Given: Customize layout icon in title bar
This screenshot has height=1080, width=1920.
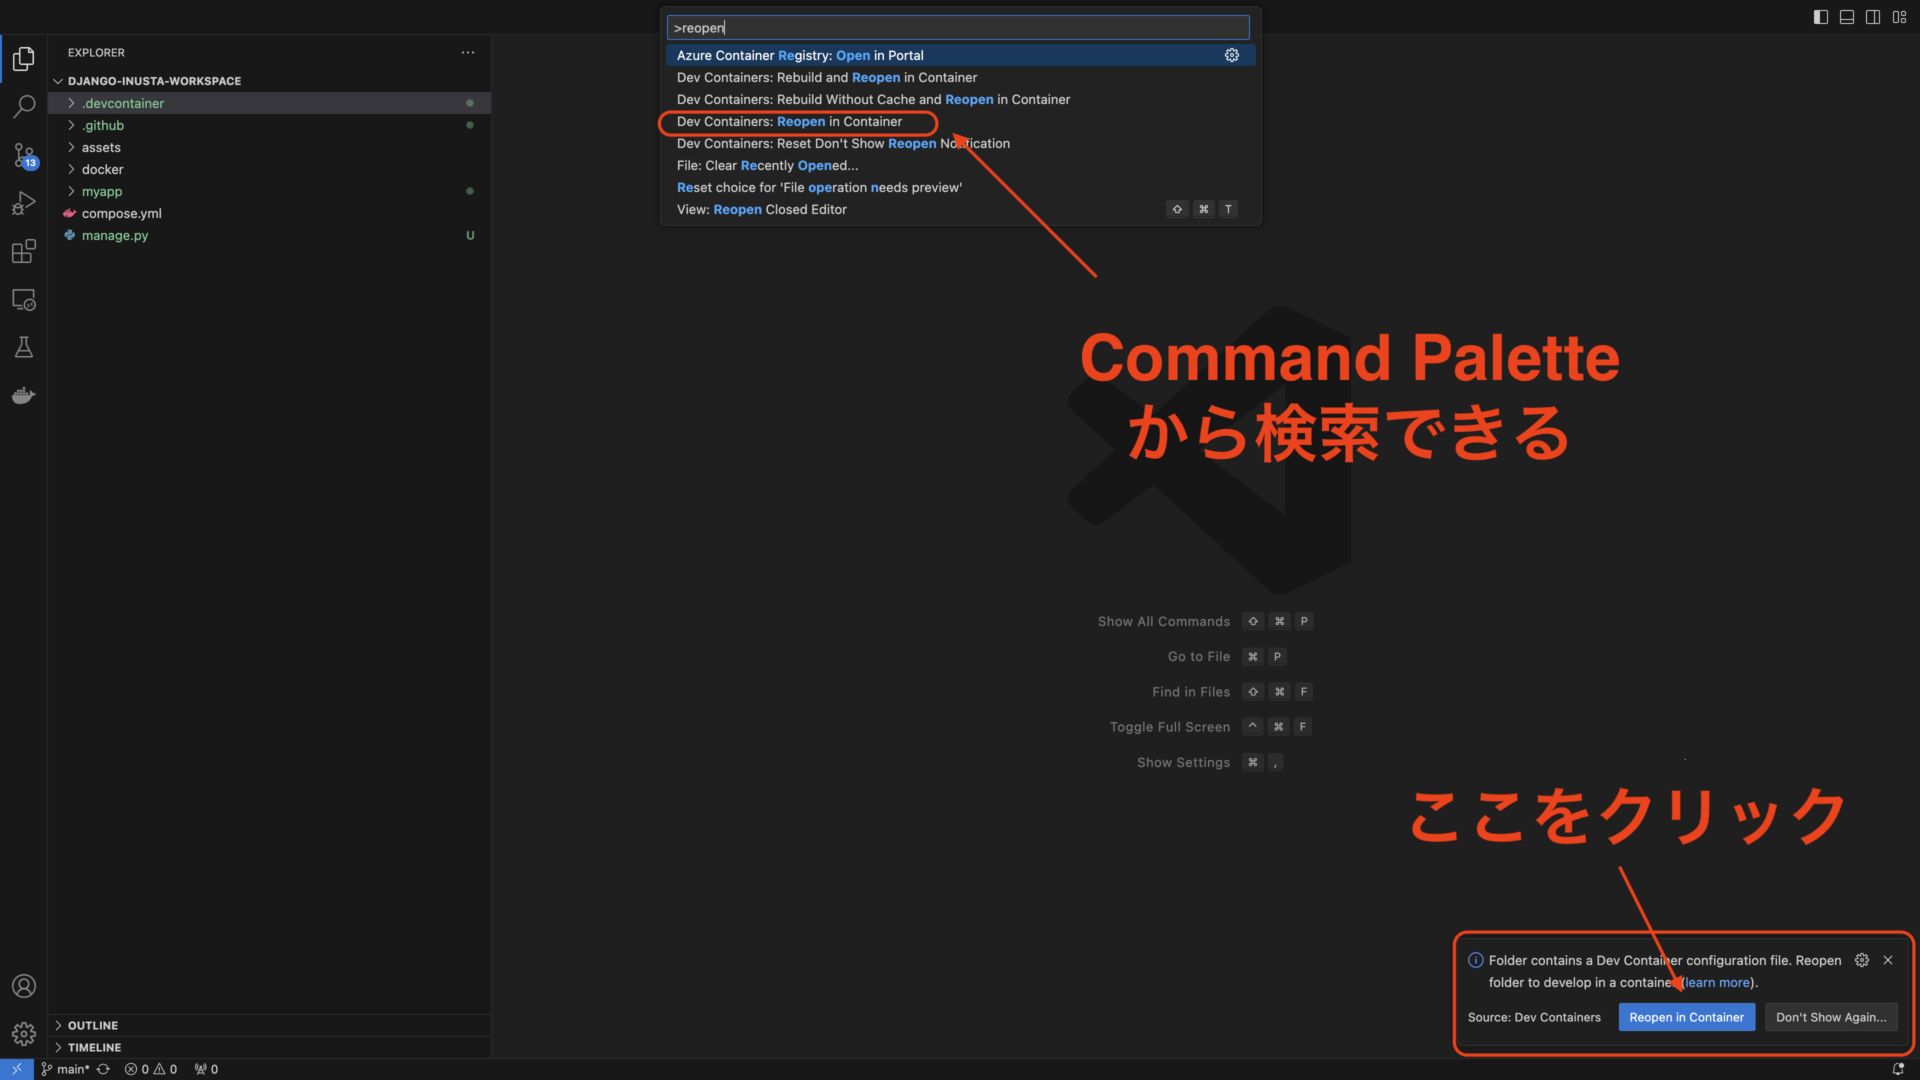Looking at the screenshot, I should [x=1899, y=17].
